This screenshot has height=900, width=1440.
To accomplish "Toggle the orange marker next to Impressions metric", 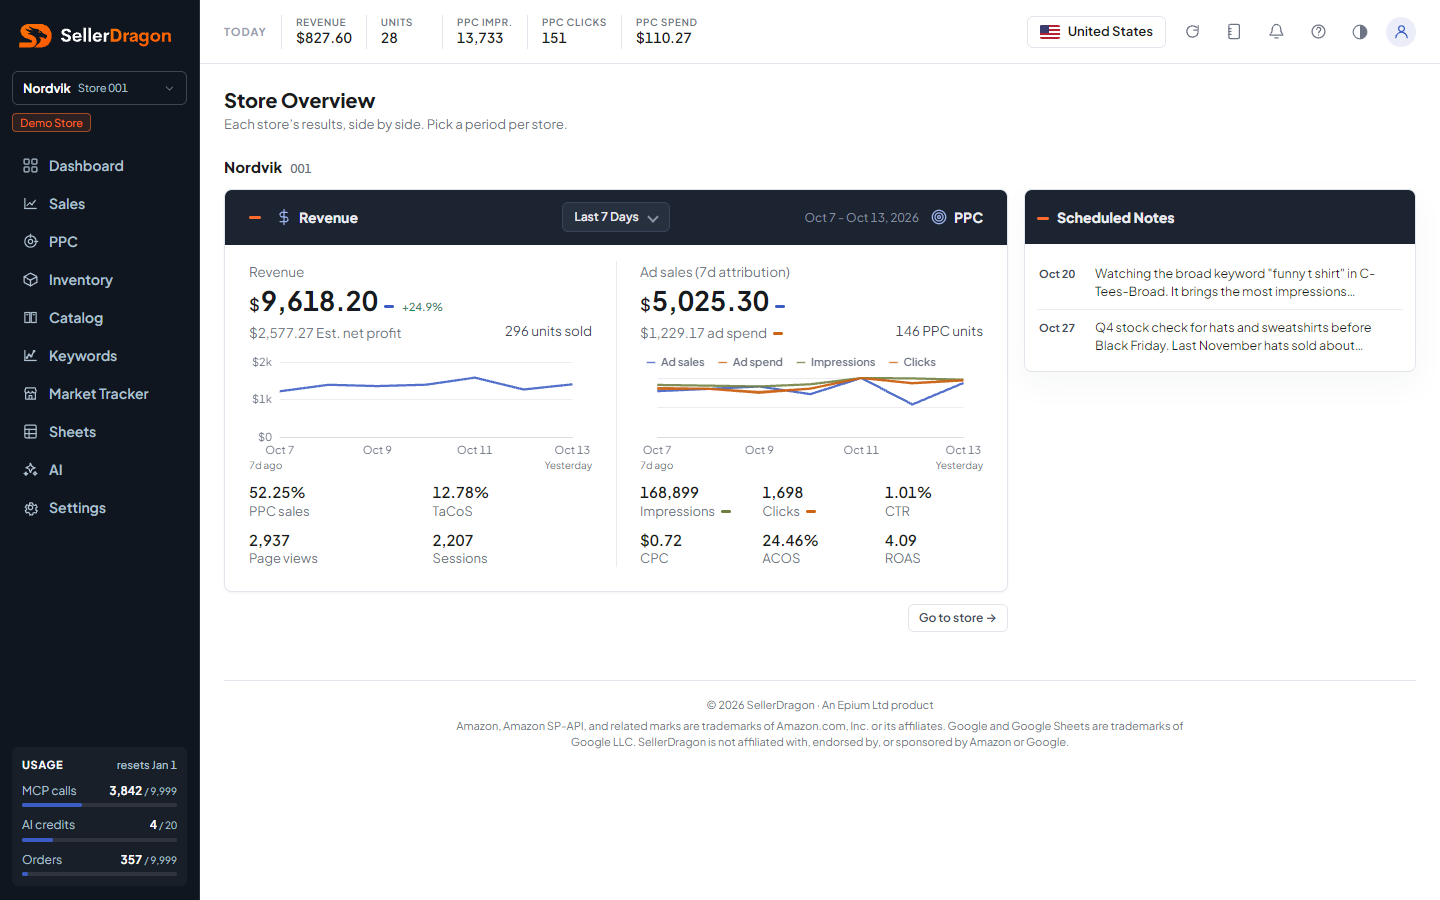I will coord(726,512).
